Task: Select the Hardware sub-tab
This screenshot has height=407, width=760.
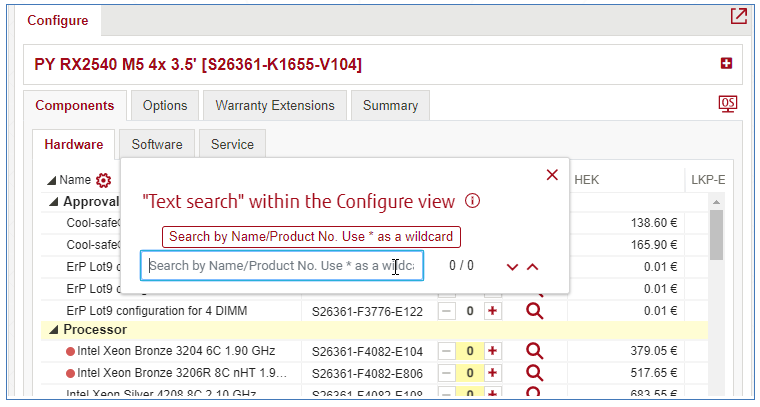Action: [x=74, y=144]
